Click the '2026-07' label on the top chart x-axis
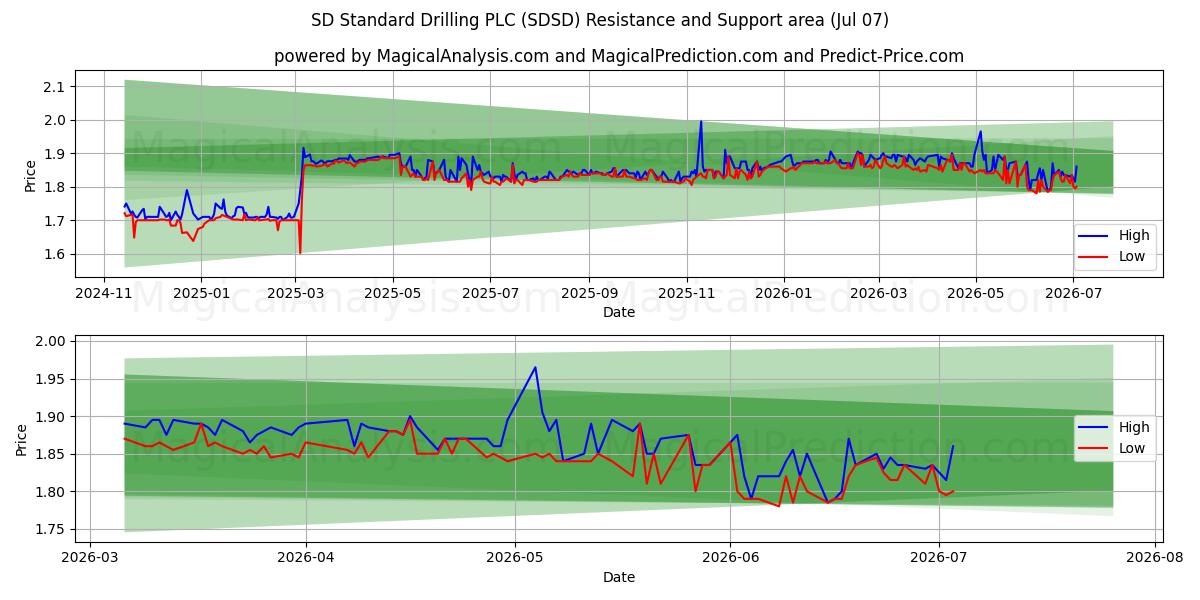This screenshot has height=600, width=1200. [1073, 296]
